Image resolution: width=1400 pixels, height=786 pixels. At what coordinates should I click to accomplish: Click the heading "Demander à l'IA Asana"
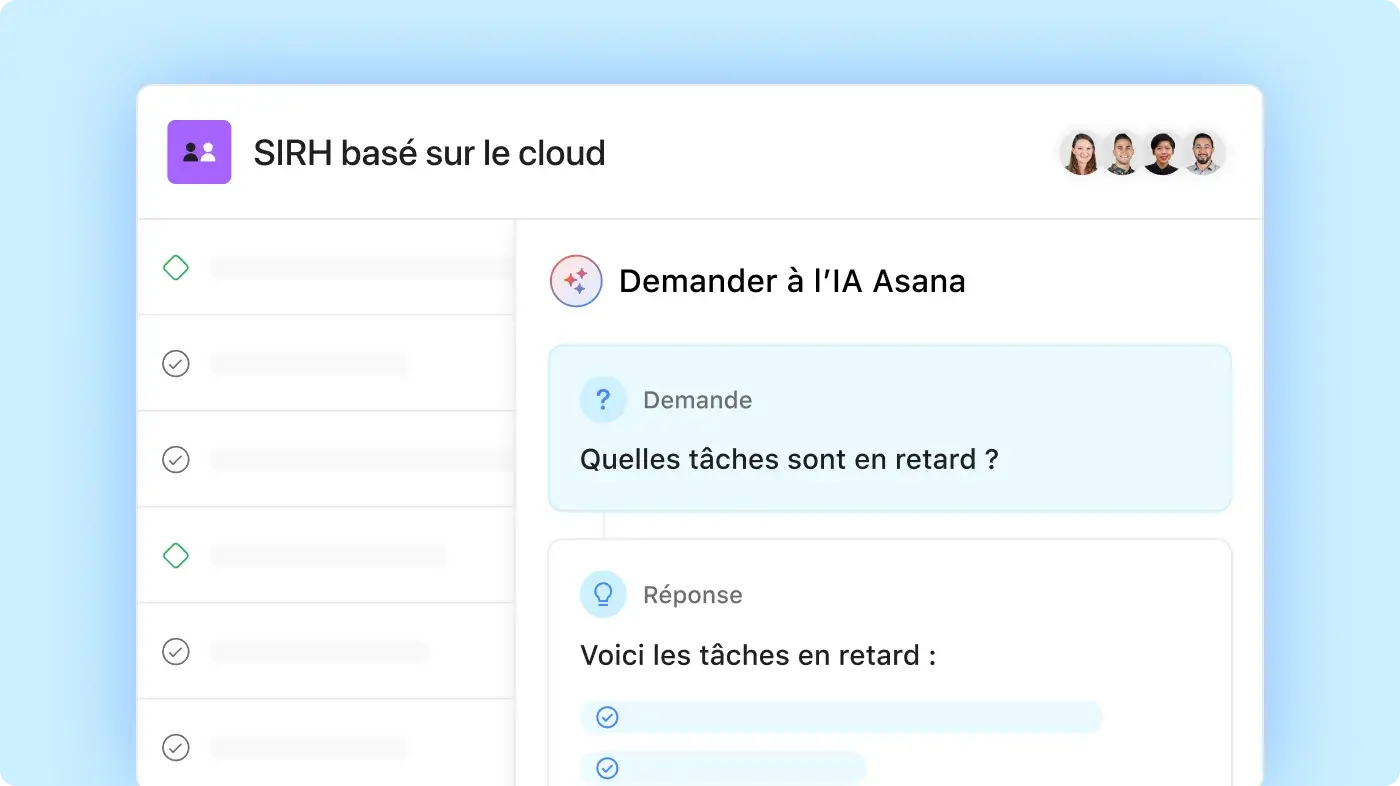792,281
